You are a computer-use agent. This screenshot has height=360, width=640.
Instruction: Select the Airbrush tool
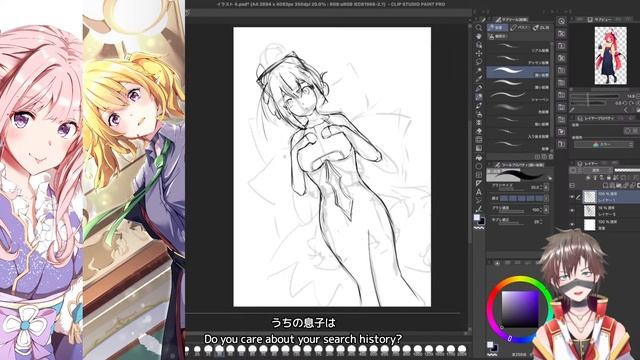point(479,114)
